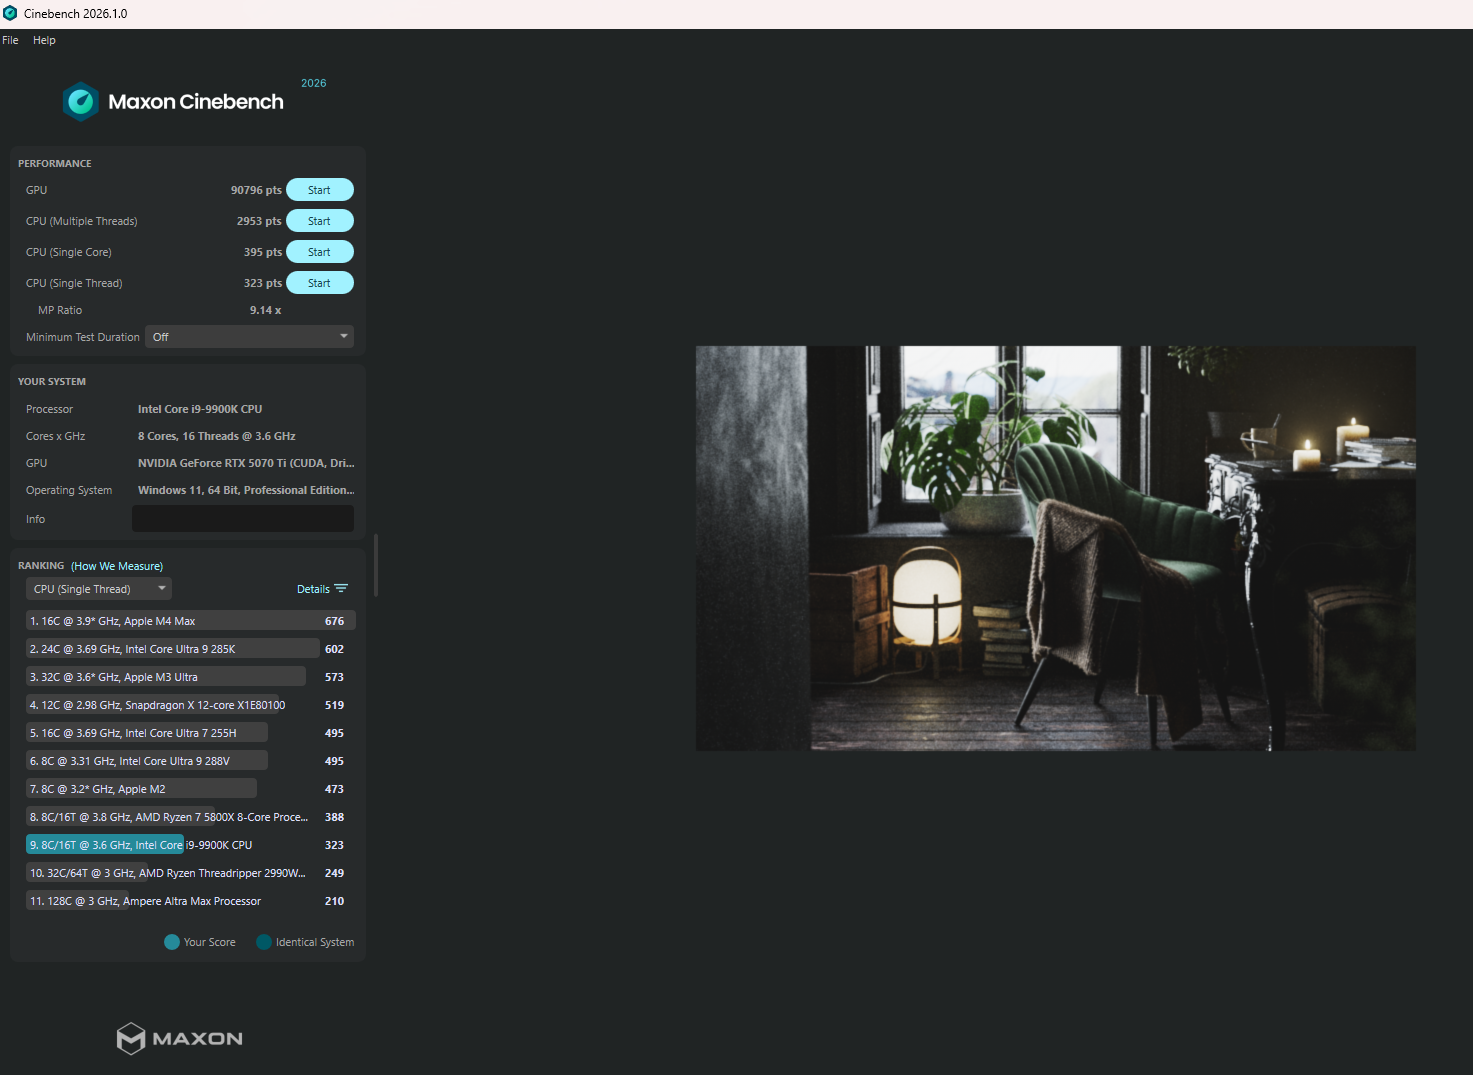Screen dimensions: 1473x1075
Task: Click the Maxon logo at the bottom
Action: (x=180, y=1038)
